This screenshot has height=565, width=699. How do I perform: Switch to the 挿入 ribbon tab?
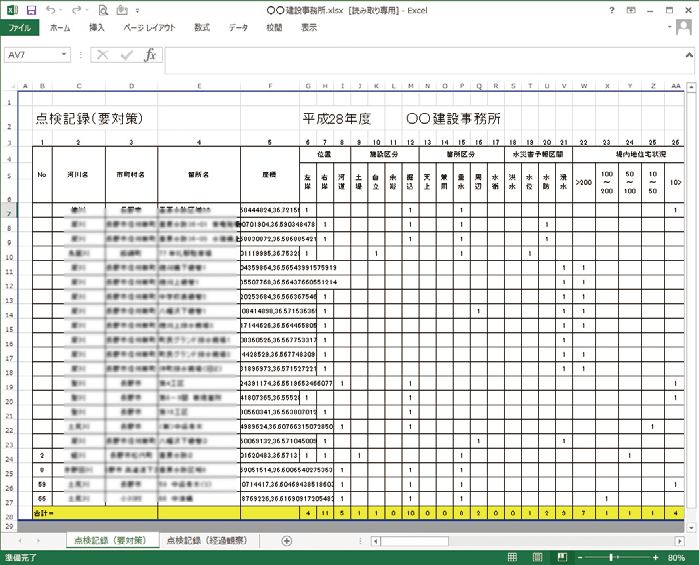97,28
